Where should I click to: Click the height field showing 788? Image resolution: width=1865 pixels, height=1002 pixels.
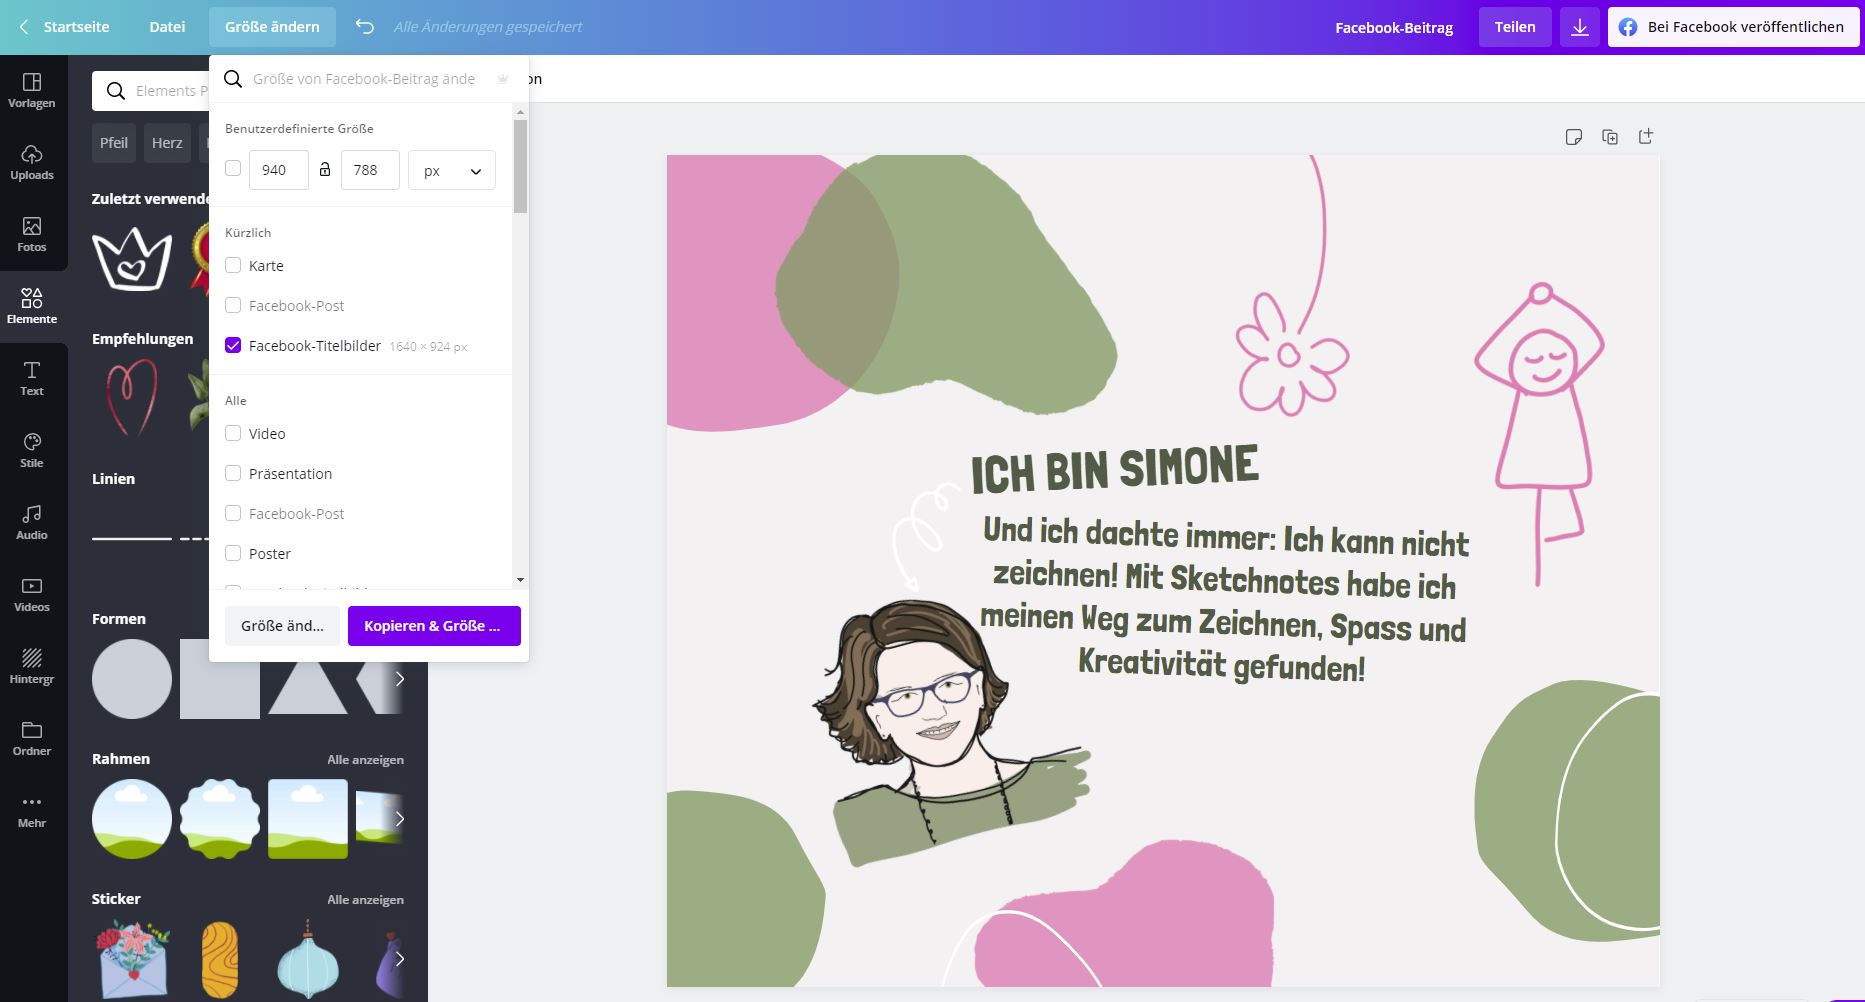pyautogui.click(x=370, y=170)
